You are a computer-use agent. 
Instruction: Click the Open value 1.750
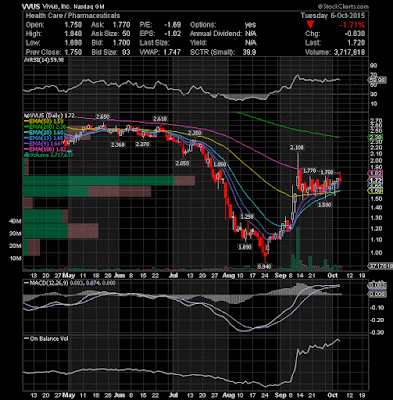coord(74,25)
